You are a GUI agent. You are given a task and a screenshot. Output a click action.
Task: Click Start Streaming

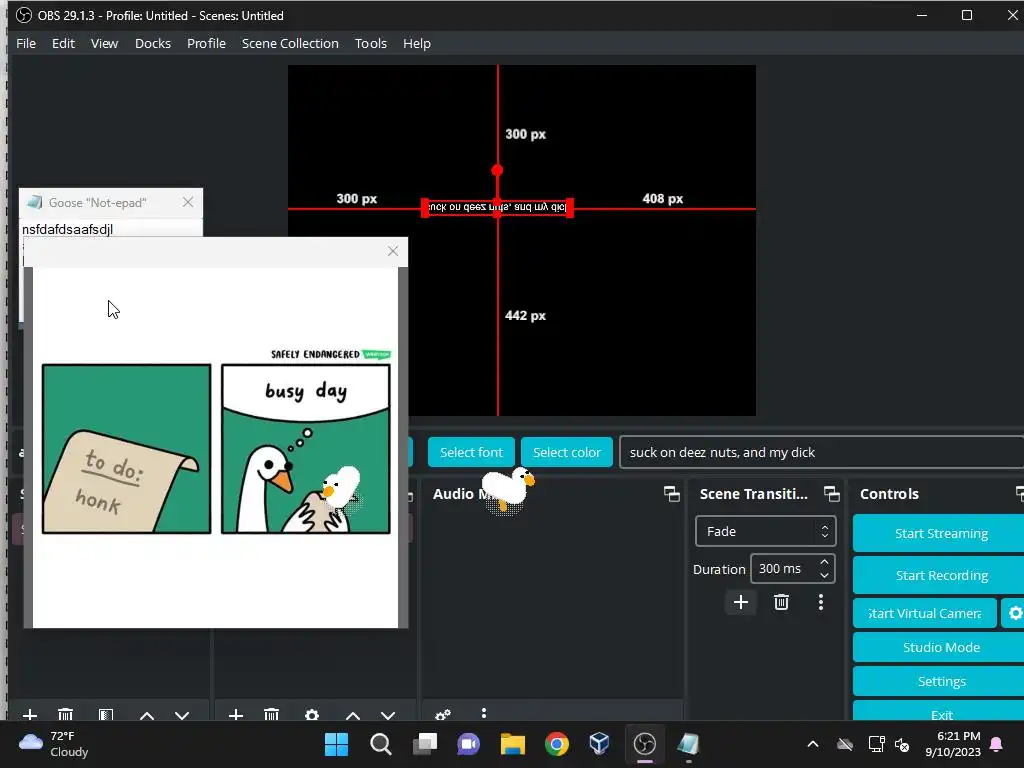pos(940,533)
